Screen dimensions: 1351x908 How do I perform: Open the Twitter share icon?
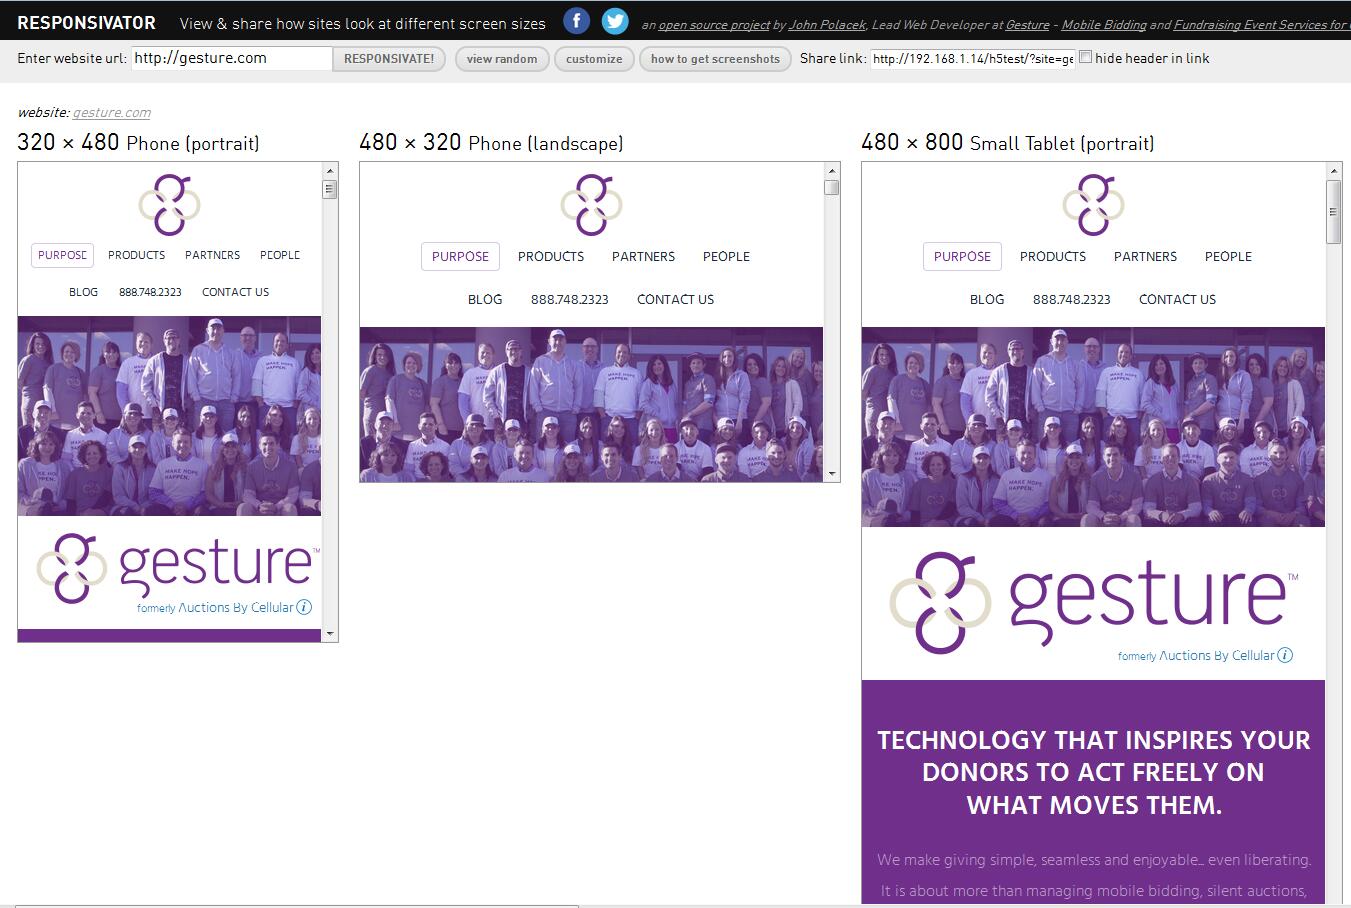tap(615, 21)
